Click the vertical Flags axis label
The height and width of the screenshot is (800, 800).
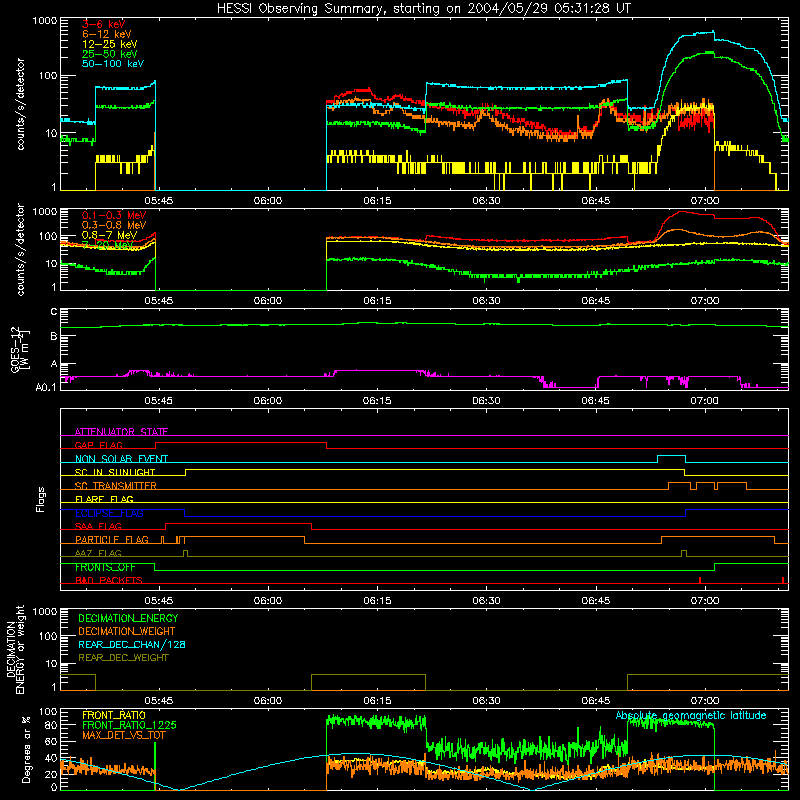[41, 499]
